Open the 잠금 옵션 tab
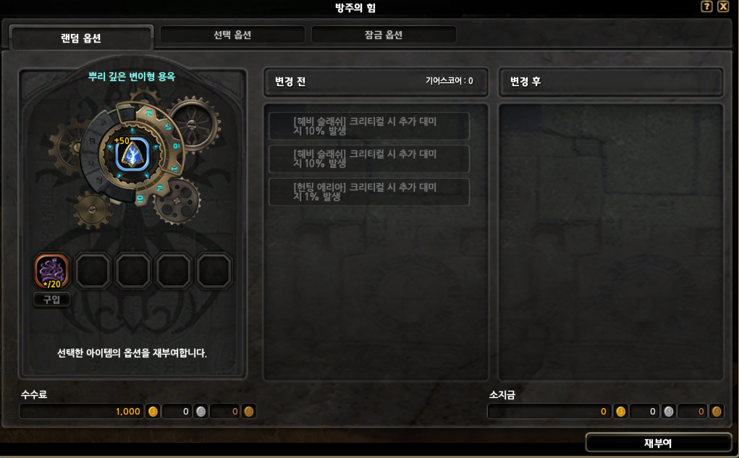The height and width of the screenshot is (458, 739). (383, 35)
